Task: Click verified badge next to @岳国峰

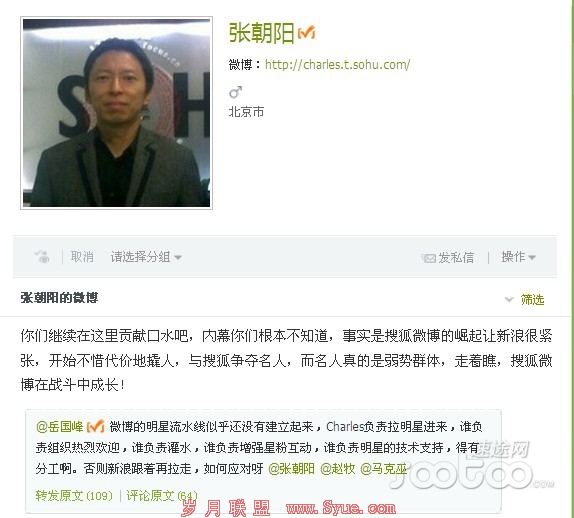Action: click(x=96, y=426)
